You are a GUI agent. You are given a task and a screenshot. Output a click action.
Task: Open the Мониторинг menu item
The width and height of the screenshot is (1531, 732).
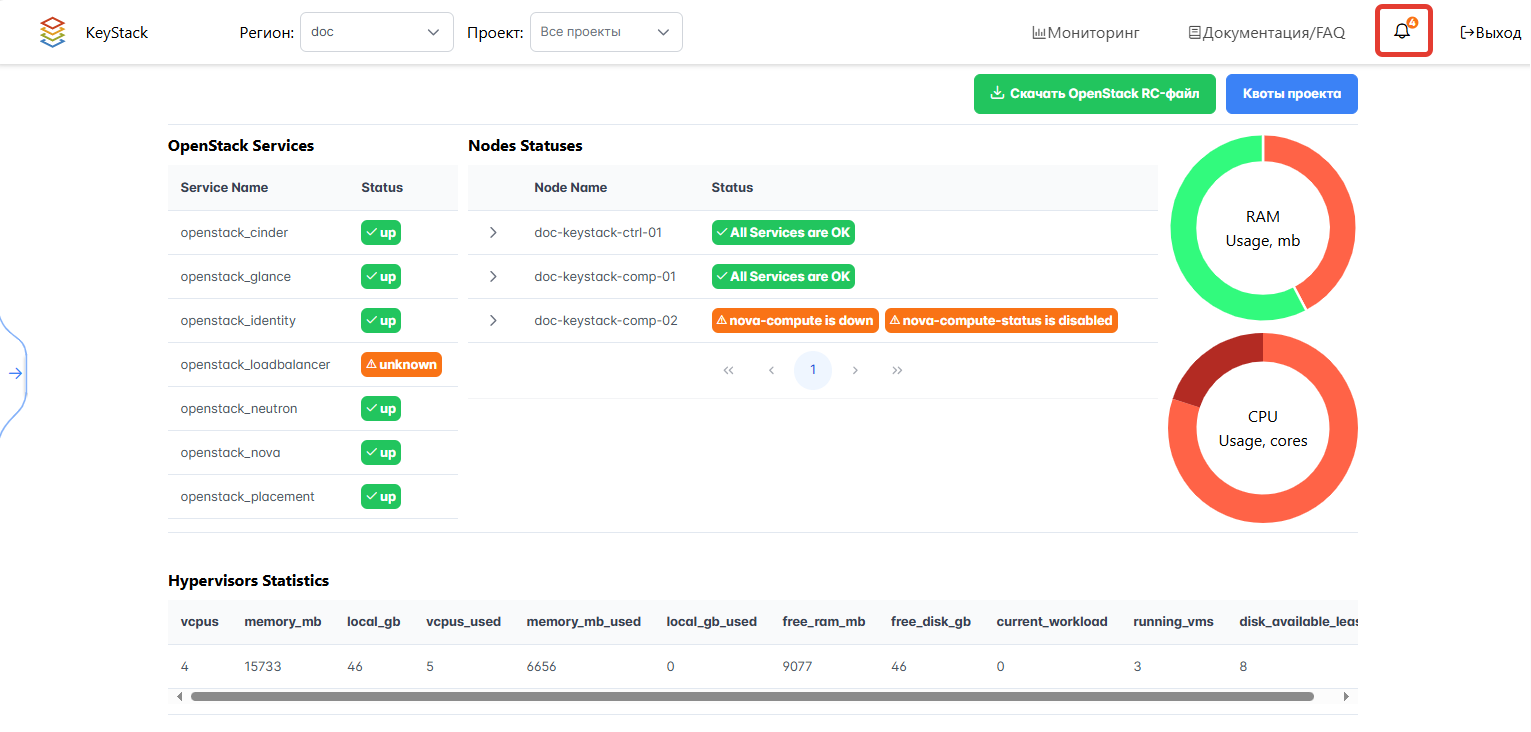point(1086,32)
